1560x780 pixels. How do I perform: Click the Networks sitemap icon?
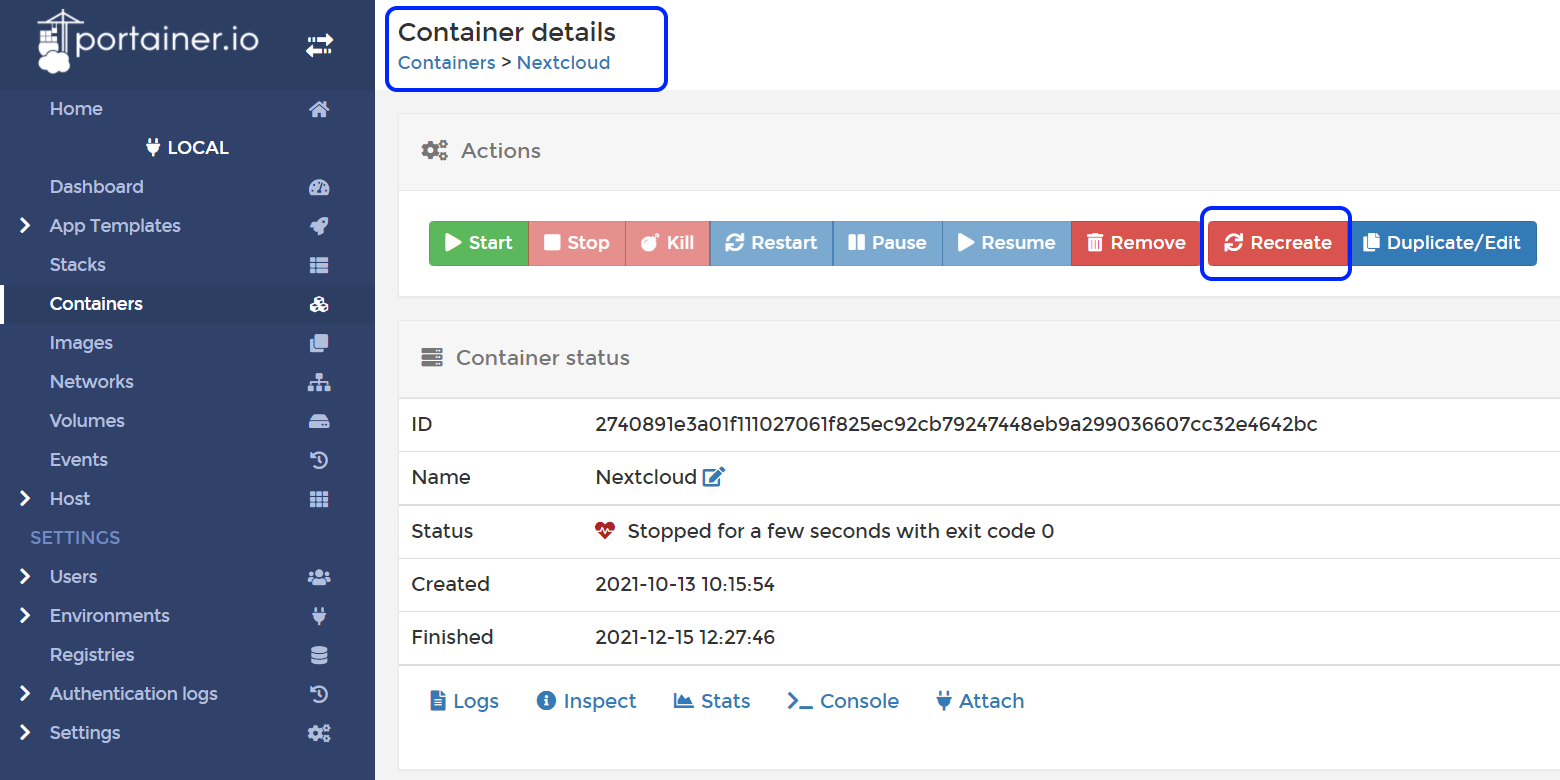click(x=319, y=382)
